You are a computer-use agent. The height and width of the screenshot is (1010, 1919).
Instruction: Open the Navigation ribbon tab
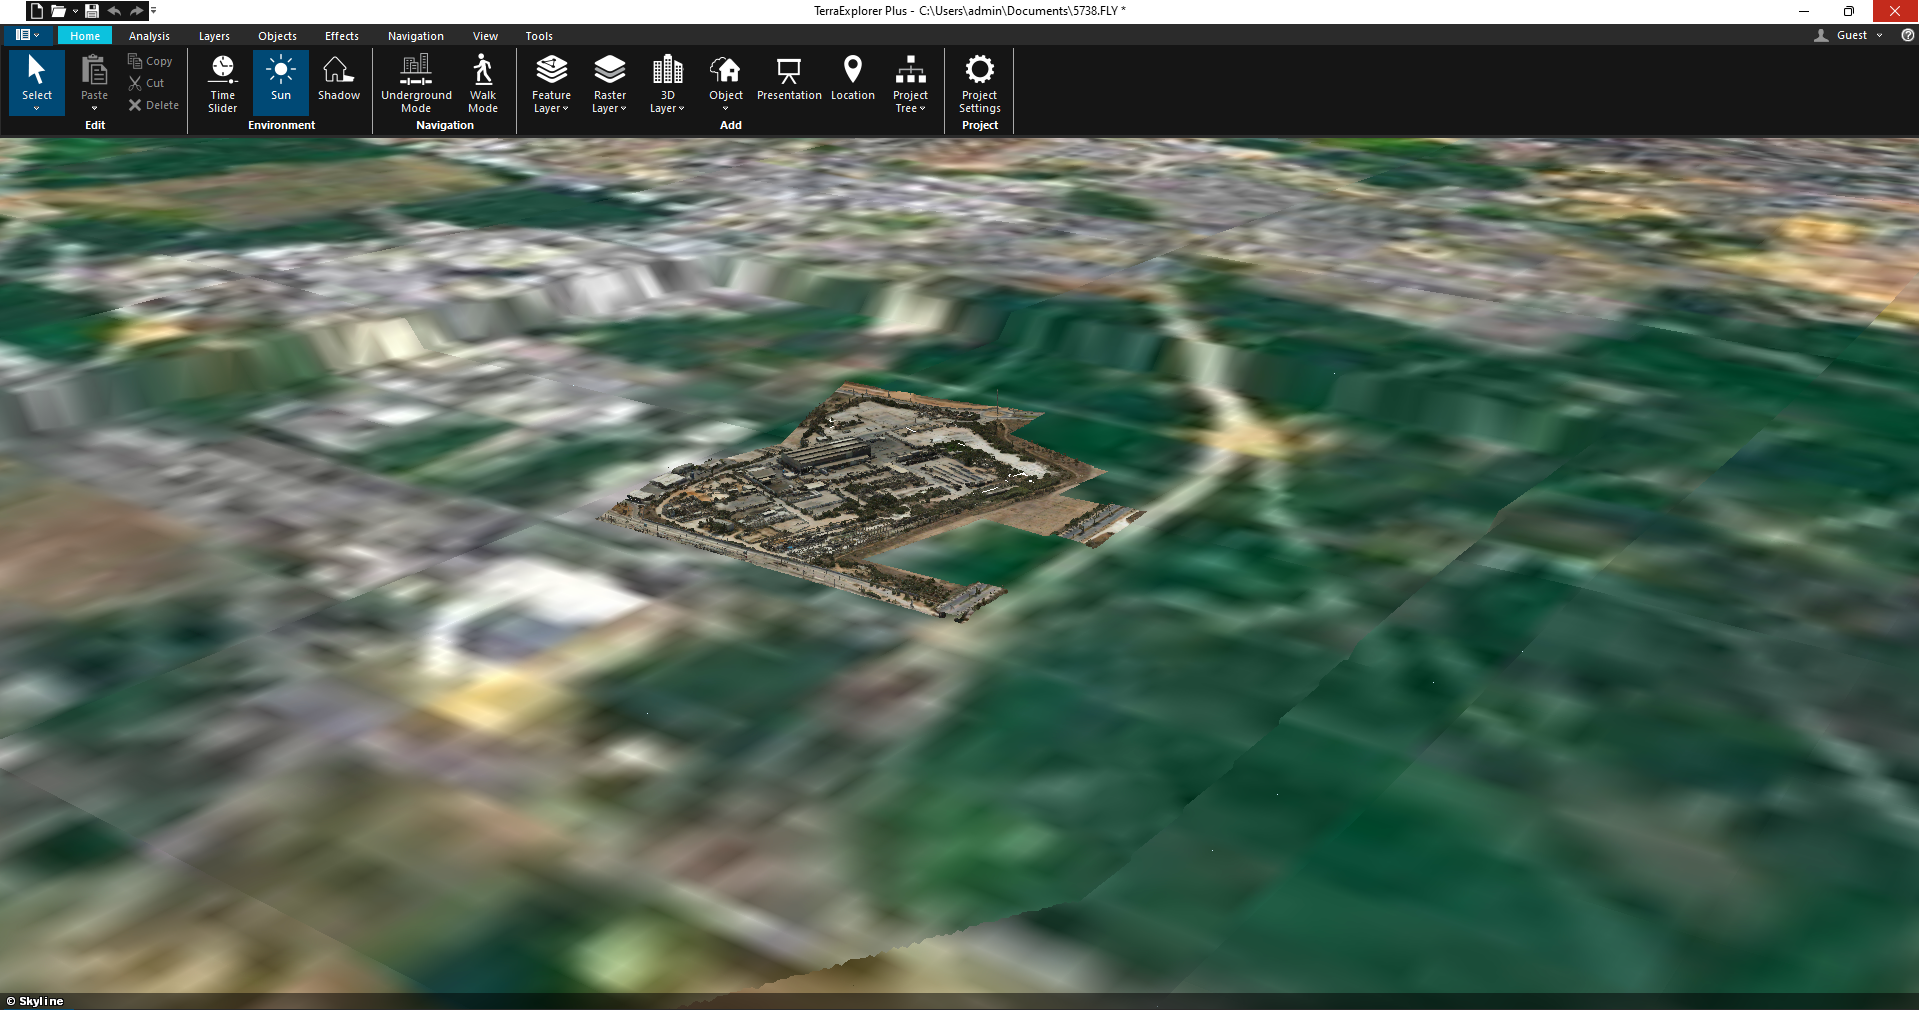[x=415, y=36]
